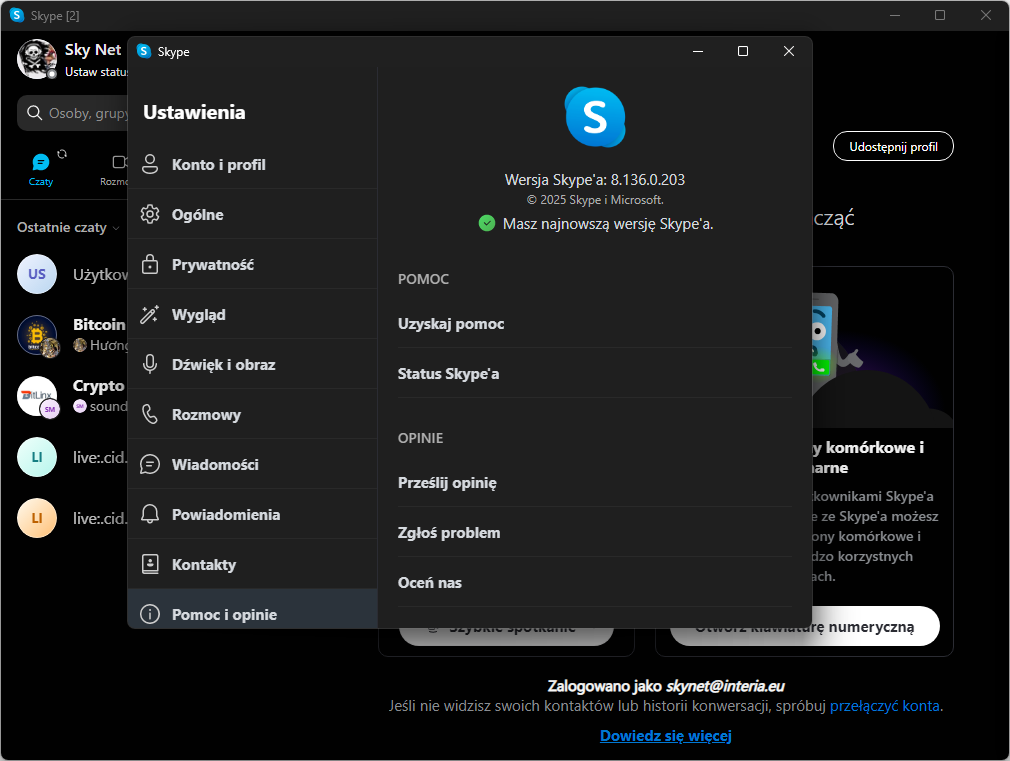Select Kontakty settings section
This screenshot has height=761, width=1010.
click(252, 564)
